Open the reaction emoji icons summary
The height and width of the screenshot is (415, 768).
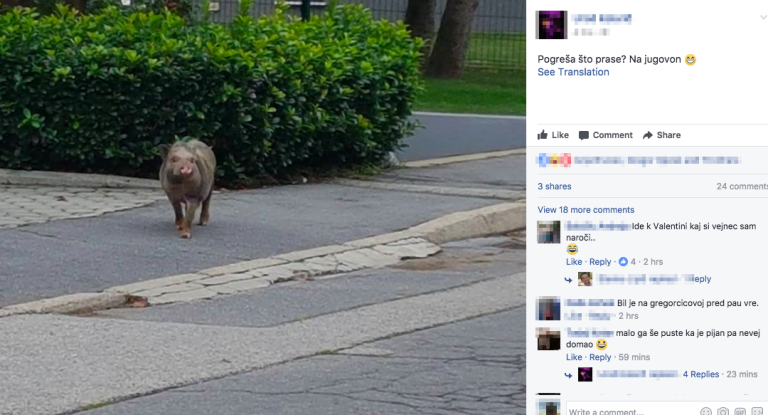[x=554, y=160]
